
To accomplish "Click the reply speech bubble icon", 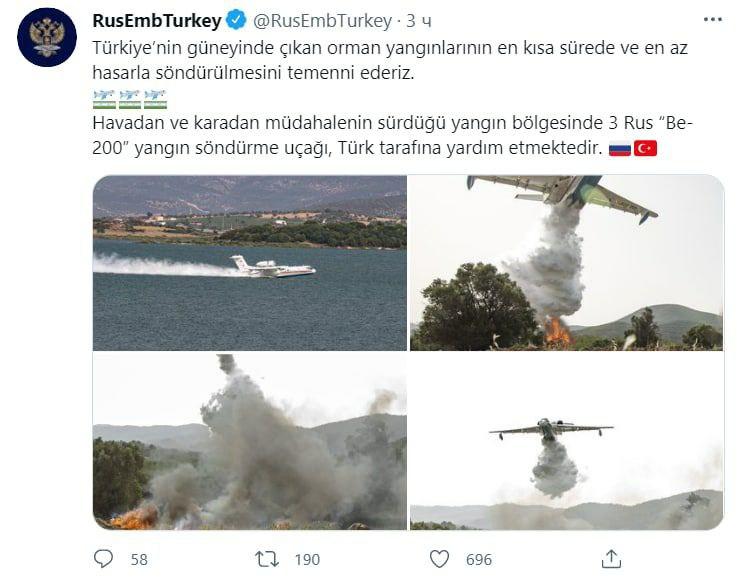I will tap(103, 559).
